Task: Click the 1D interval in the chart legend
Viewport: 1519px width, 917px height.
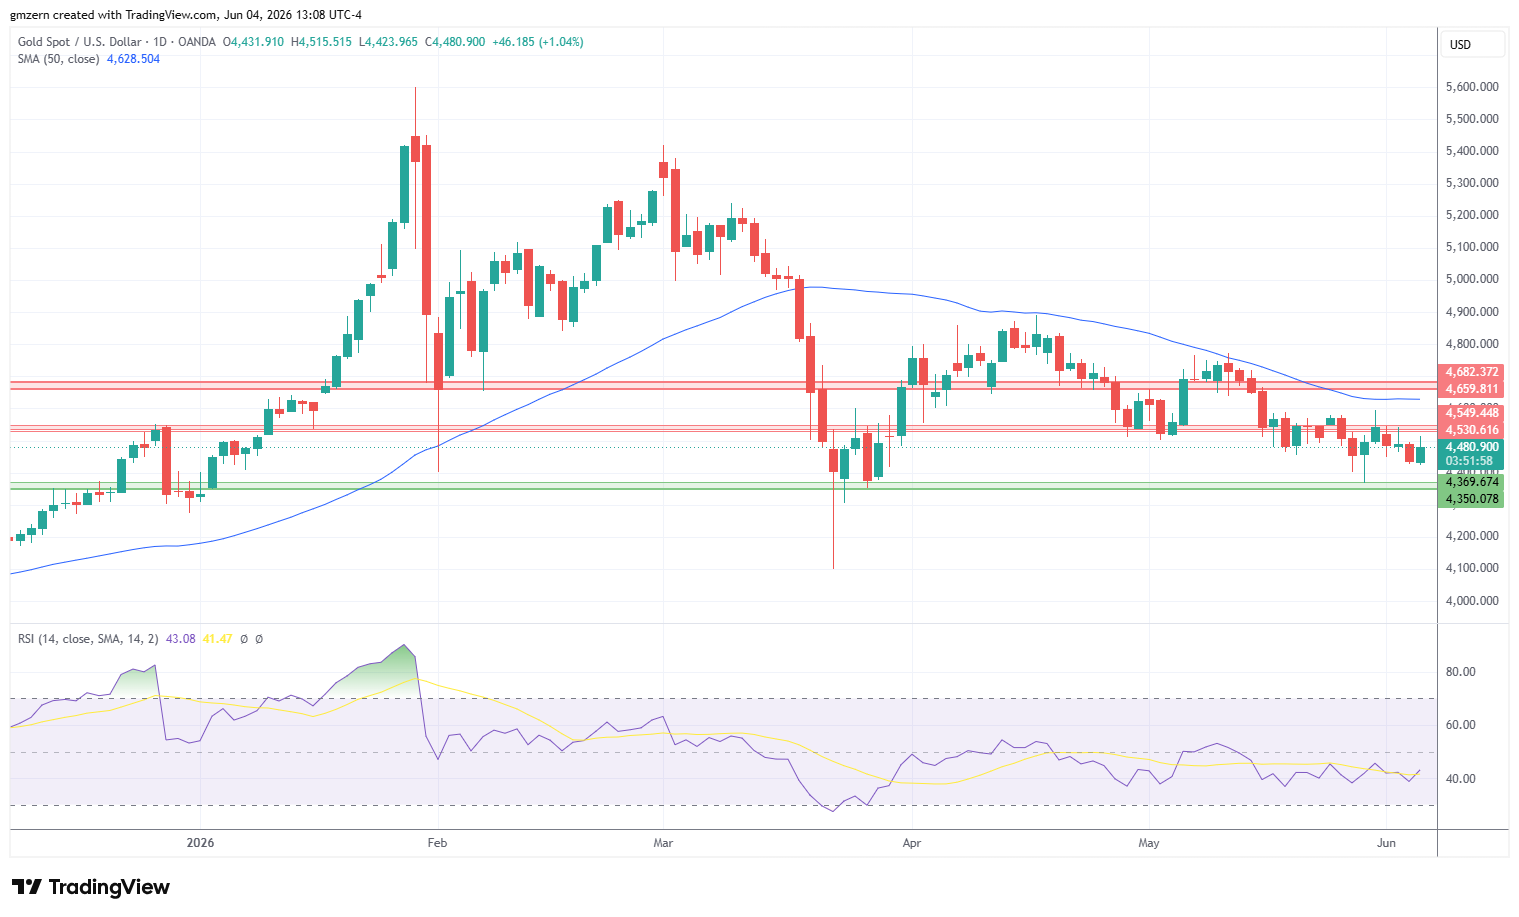Action: 158,42
